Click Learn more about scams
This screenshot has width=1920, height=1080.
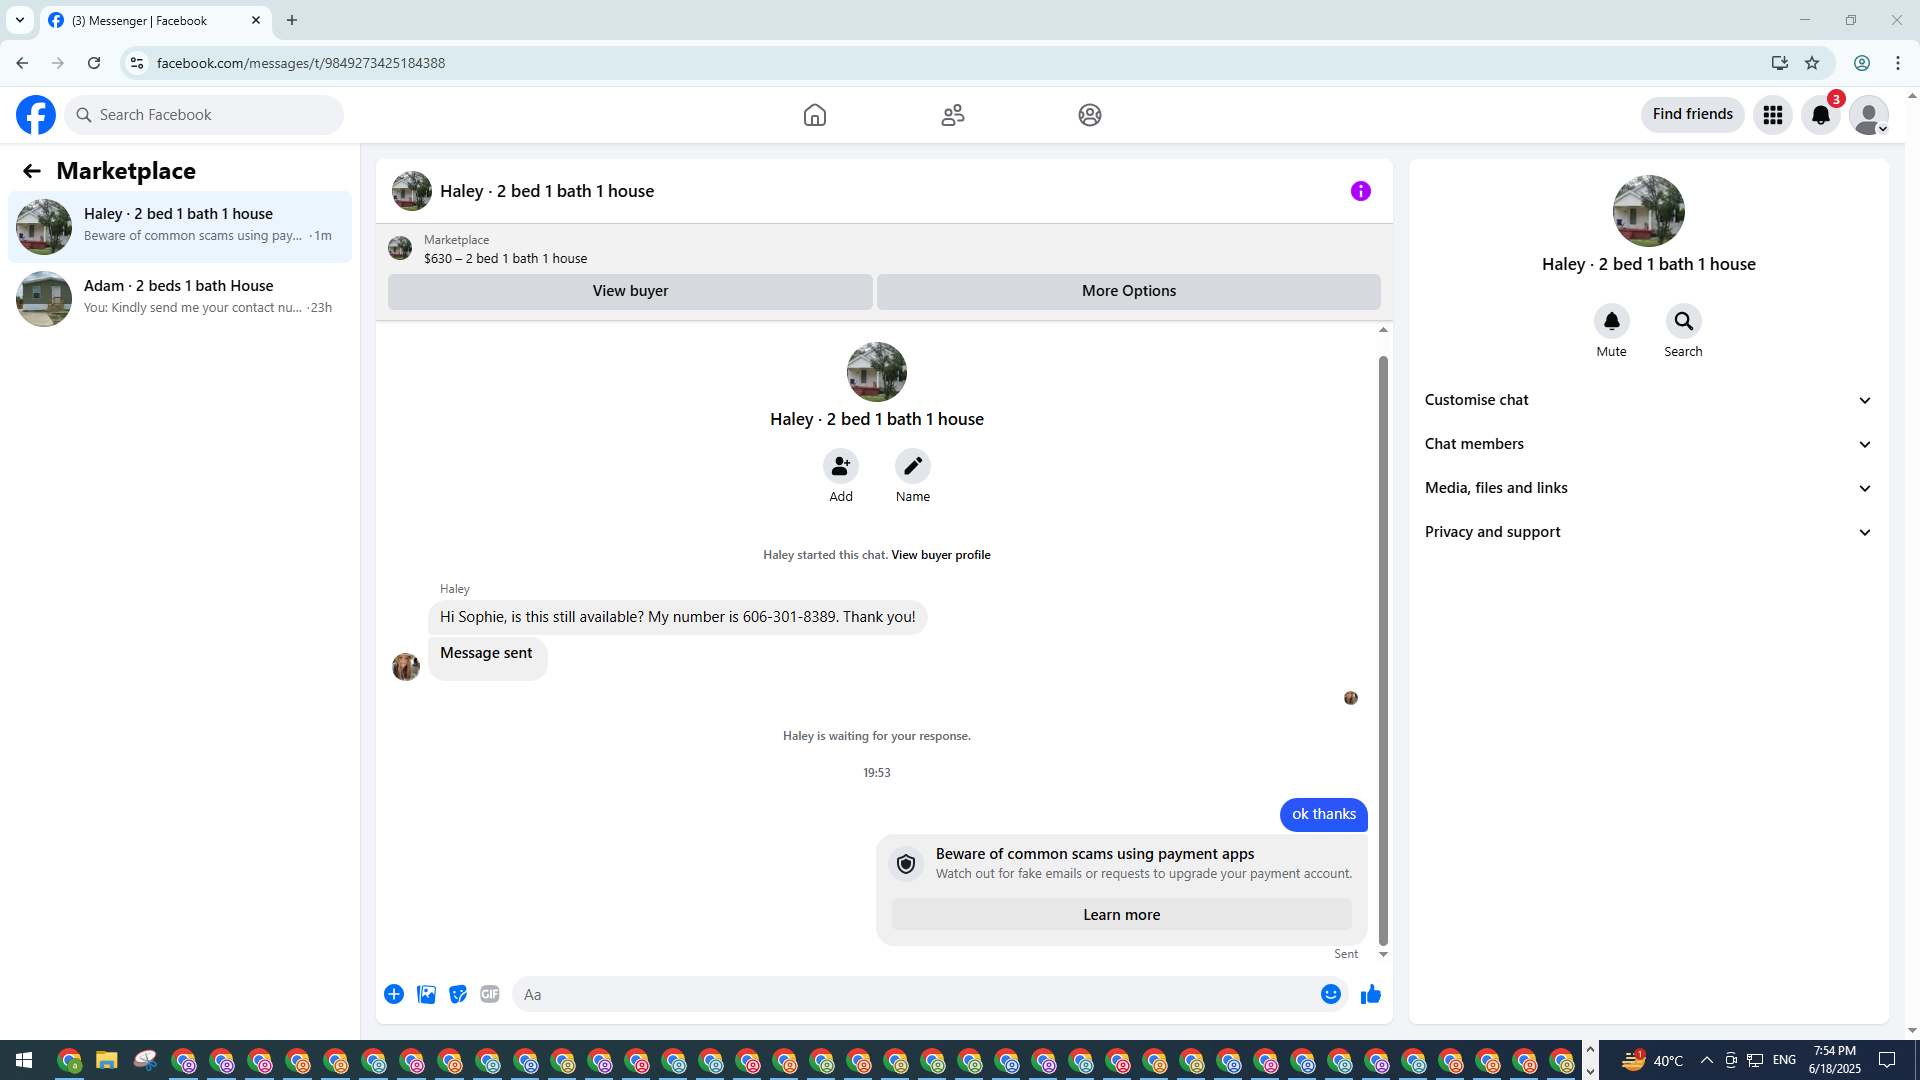pyautogui.click(x=1122, y=915)
